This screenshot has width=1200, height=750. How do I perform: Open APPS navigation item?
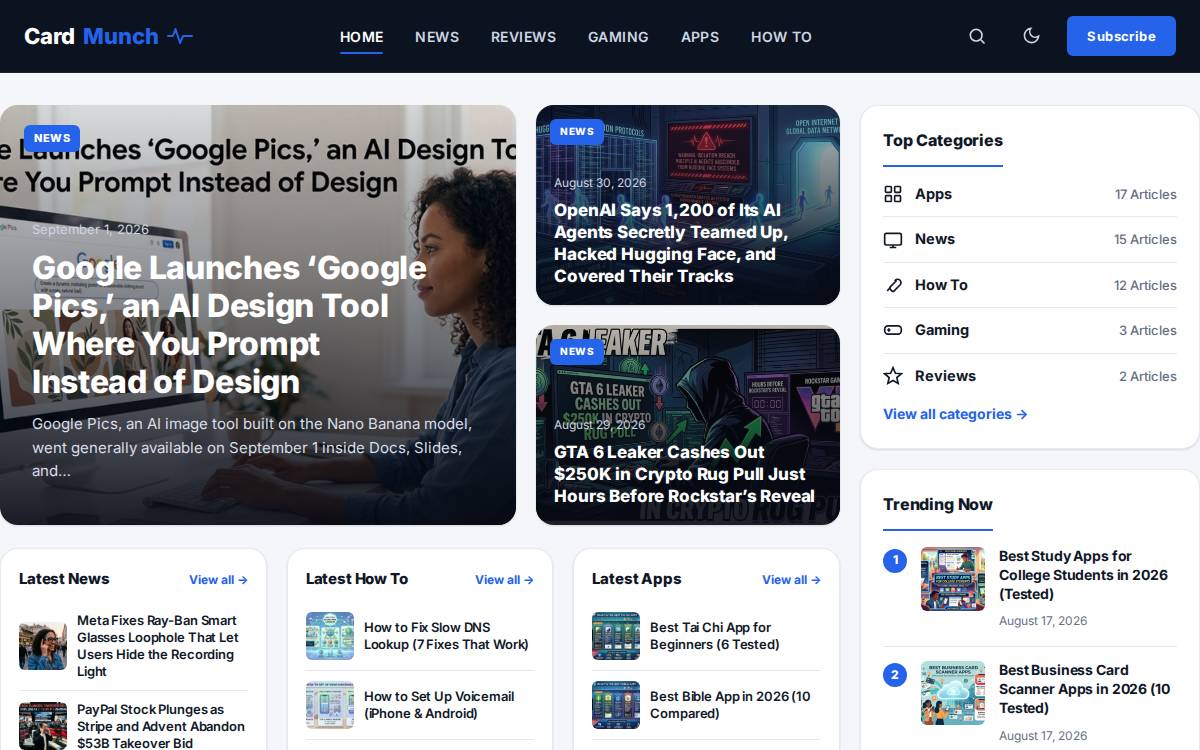pyautogui.click(x=700, y=37)
